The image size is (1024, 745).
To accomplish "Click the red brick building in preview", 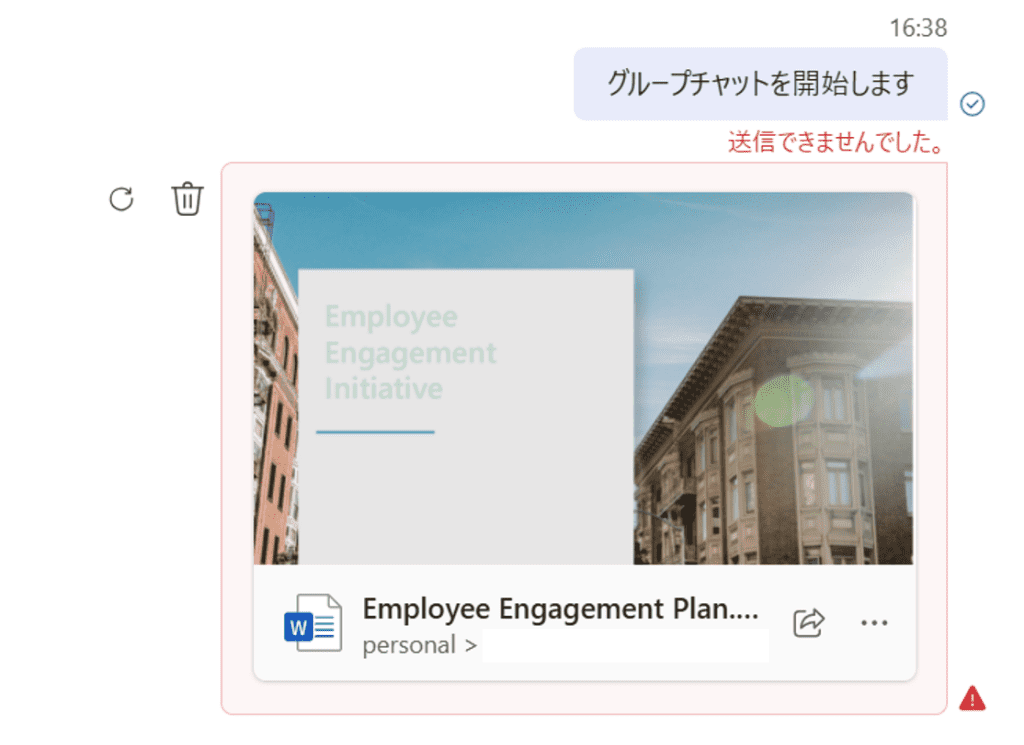I will [275, 420].
